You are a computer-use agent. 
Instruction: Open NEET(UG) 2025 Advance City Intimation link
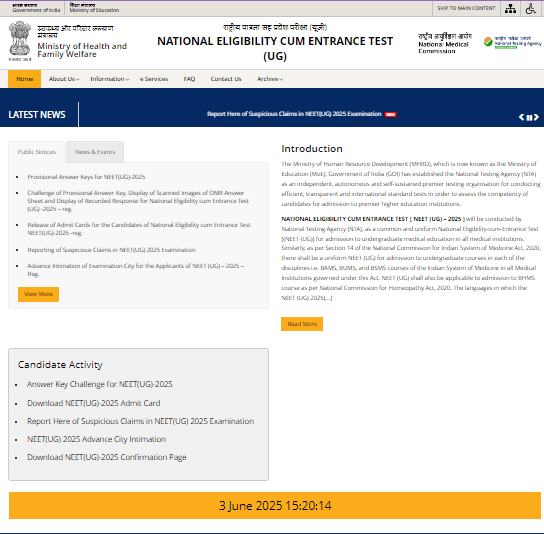pos(96,439)
